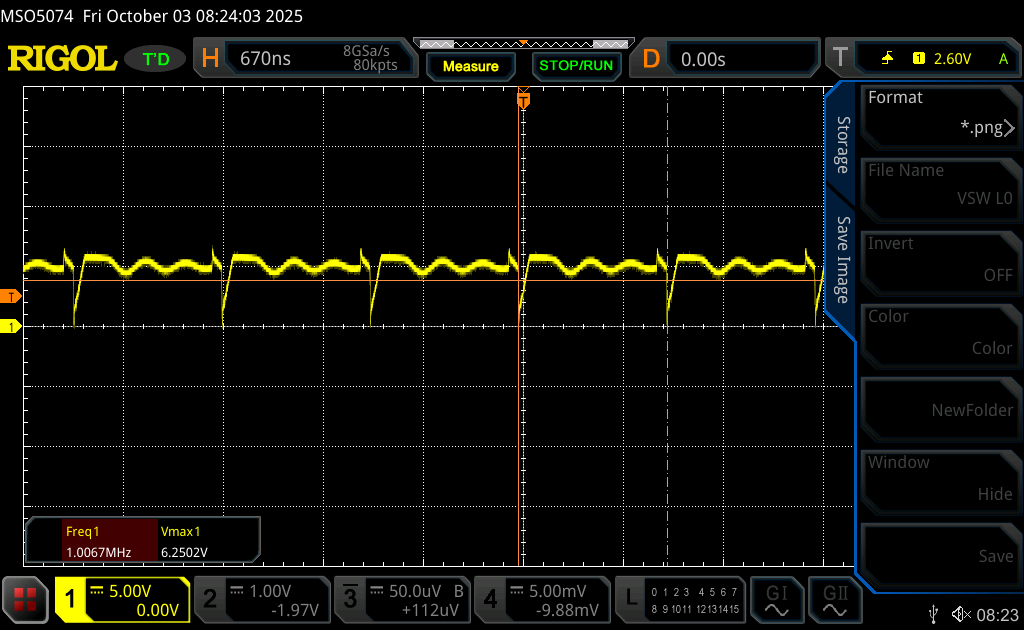Screen dimensions: 1024x630
Task: Click the -1.97V channel 2 offset value
Action: tap(295, 610)
